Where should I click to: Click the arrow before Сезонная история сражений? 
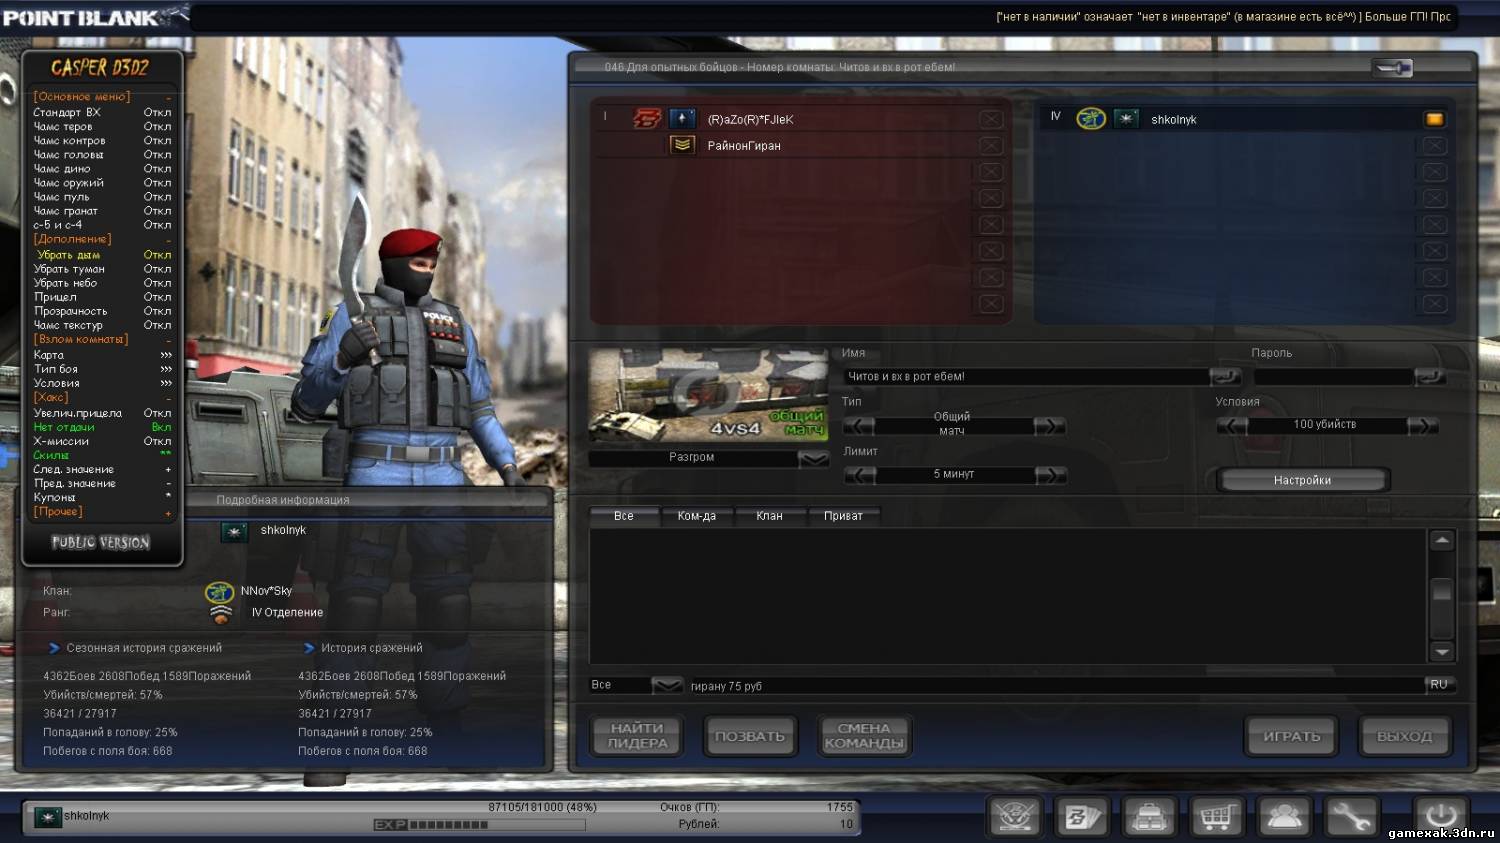tap(54, 648)
